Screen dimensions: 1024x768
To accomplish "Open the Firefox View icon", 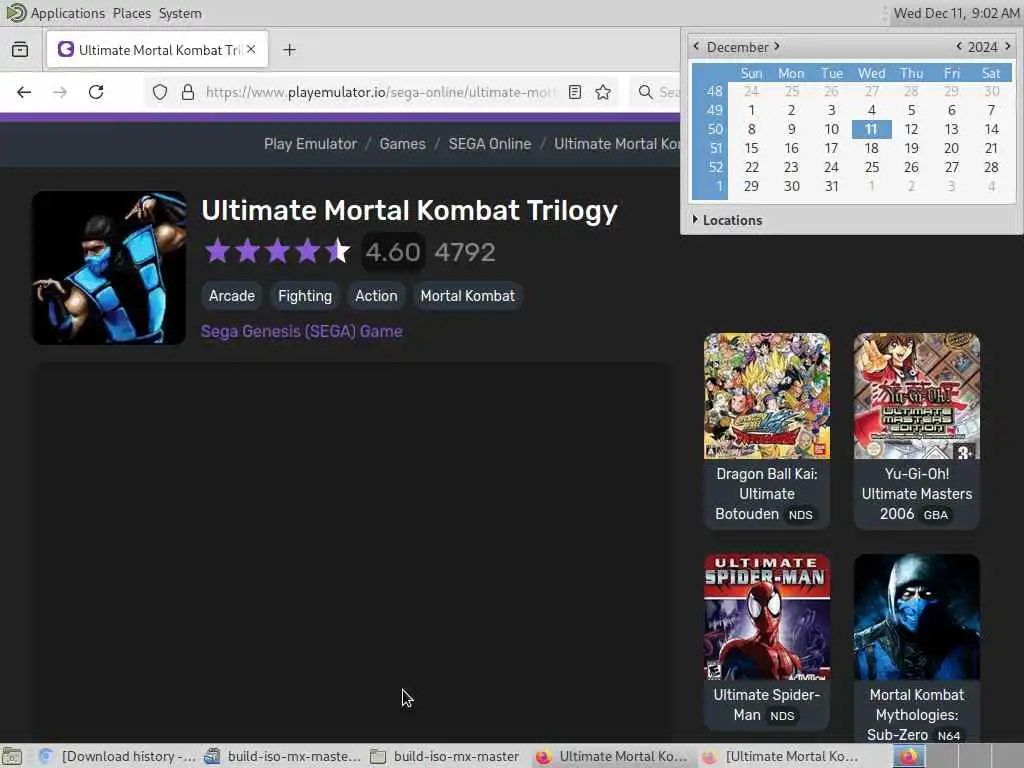I will point(20,50).
